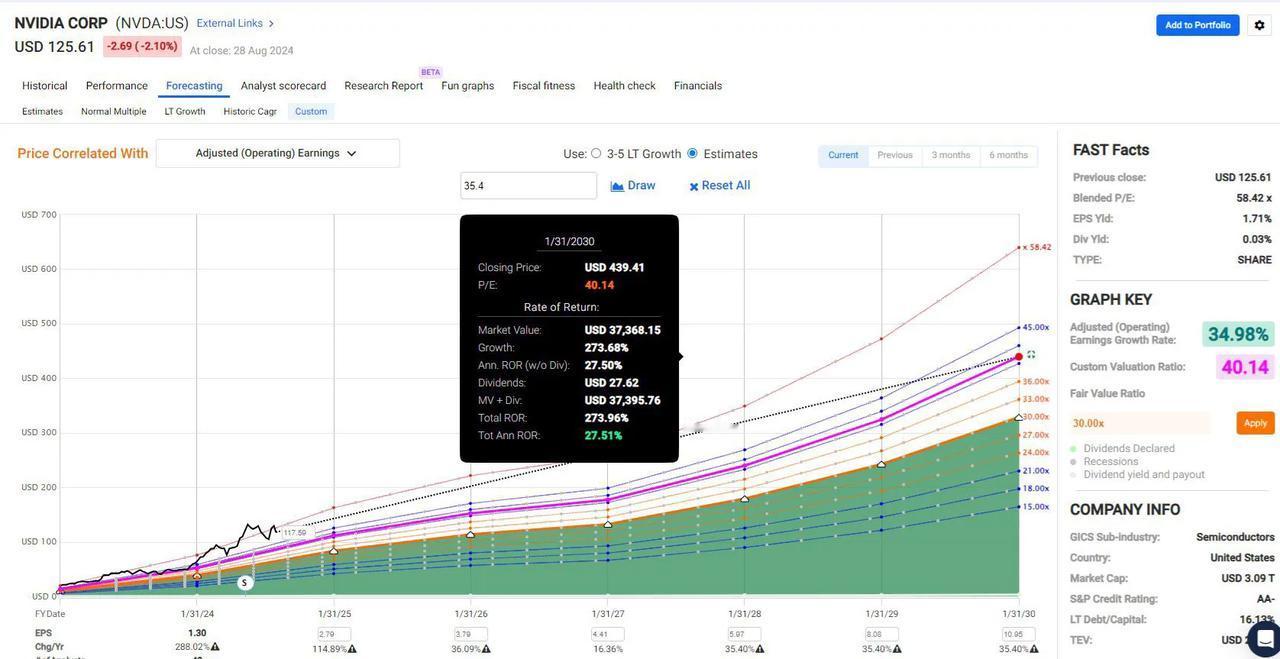Image resolution: width=1280 pixels, height=659 pixels.
Task: Click the 1/31/30 EPS field 10.95
Action: [x=1019, y=634]
